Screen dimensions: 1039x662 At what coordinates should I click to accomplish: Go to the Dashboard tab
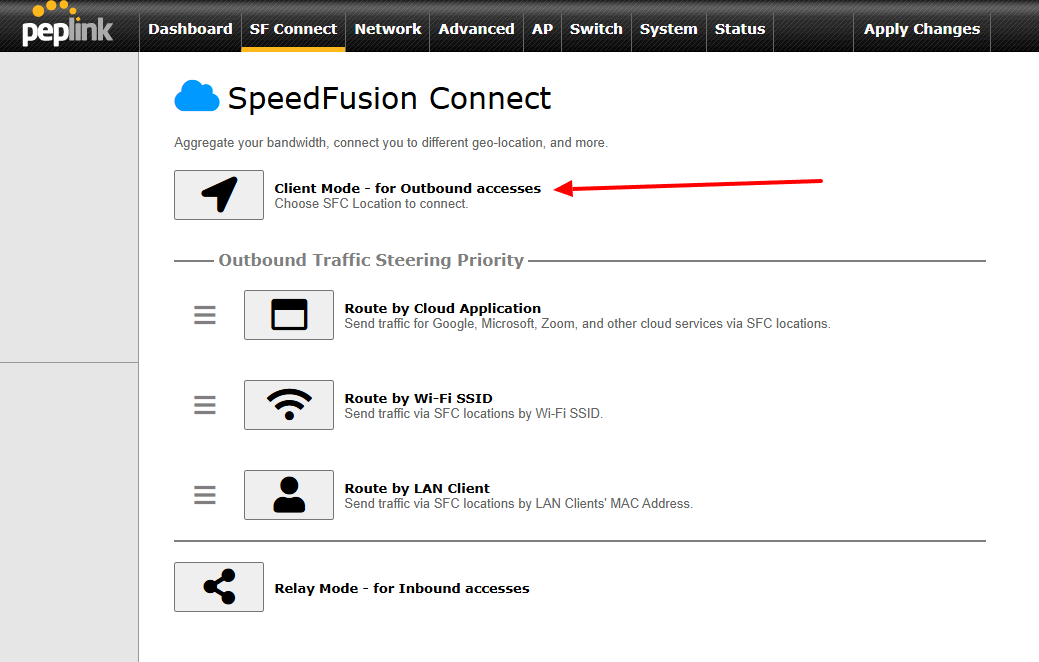(x=190, y=29)
